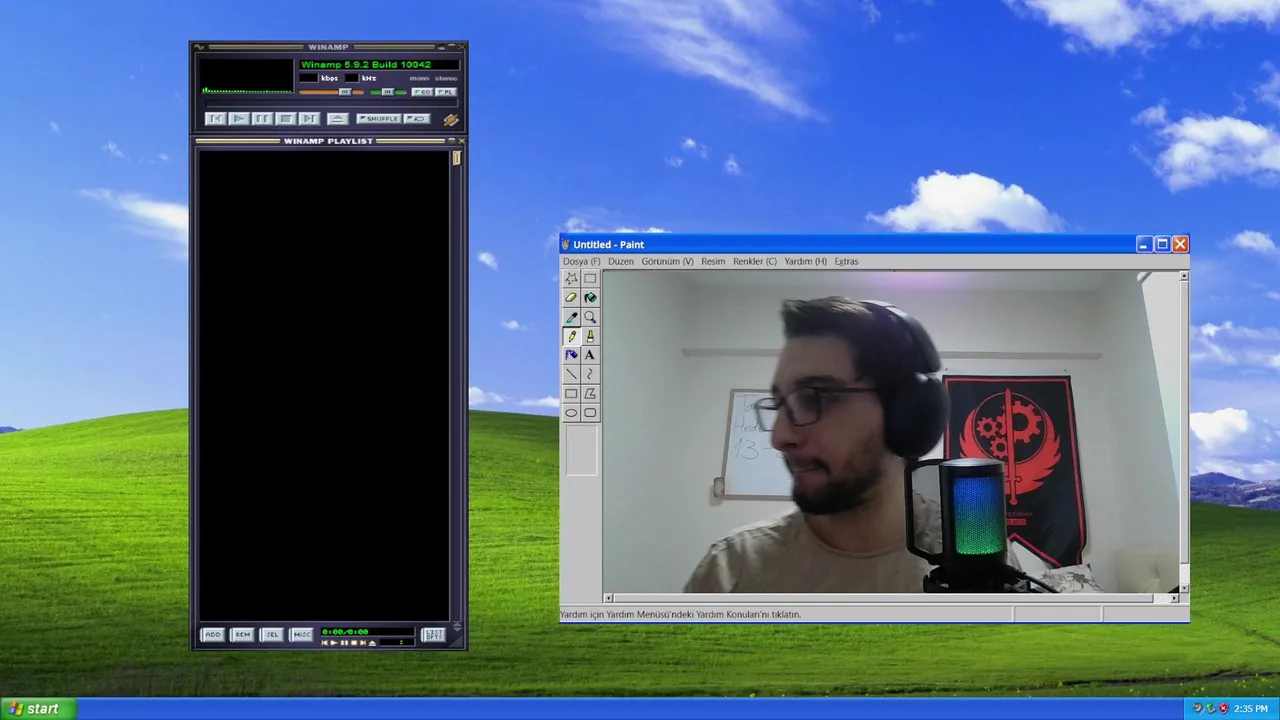Open the playlist SEL menu button

click(x=272, y=635)
